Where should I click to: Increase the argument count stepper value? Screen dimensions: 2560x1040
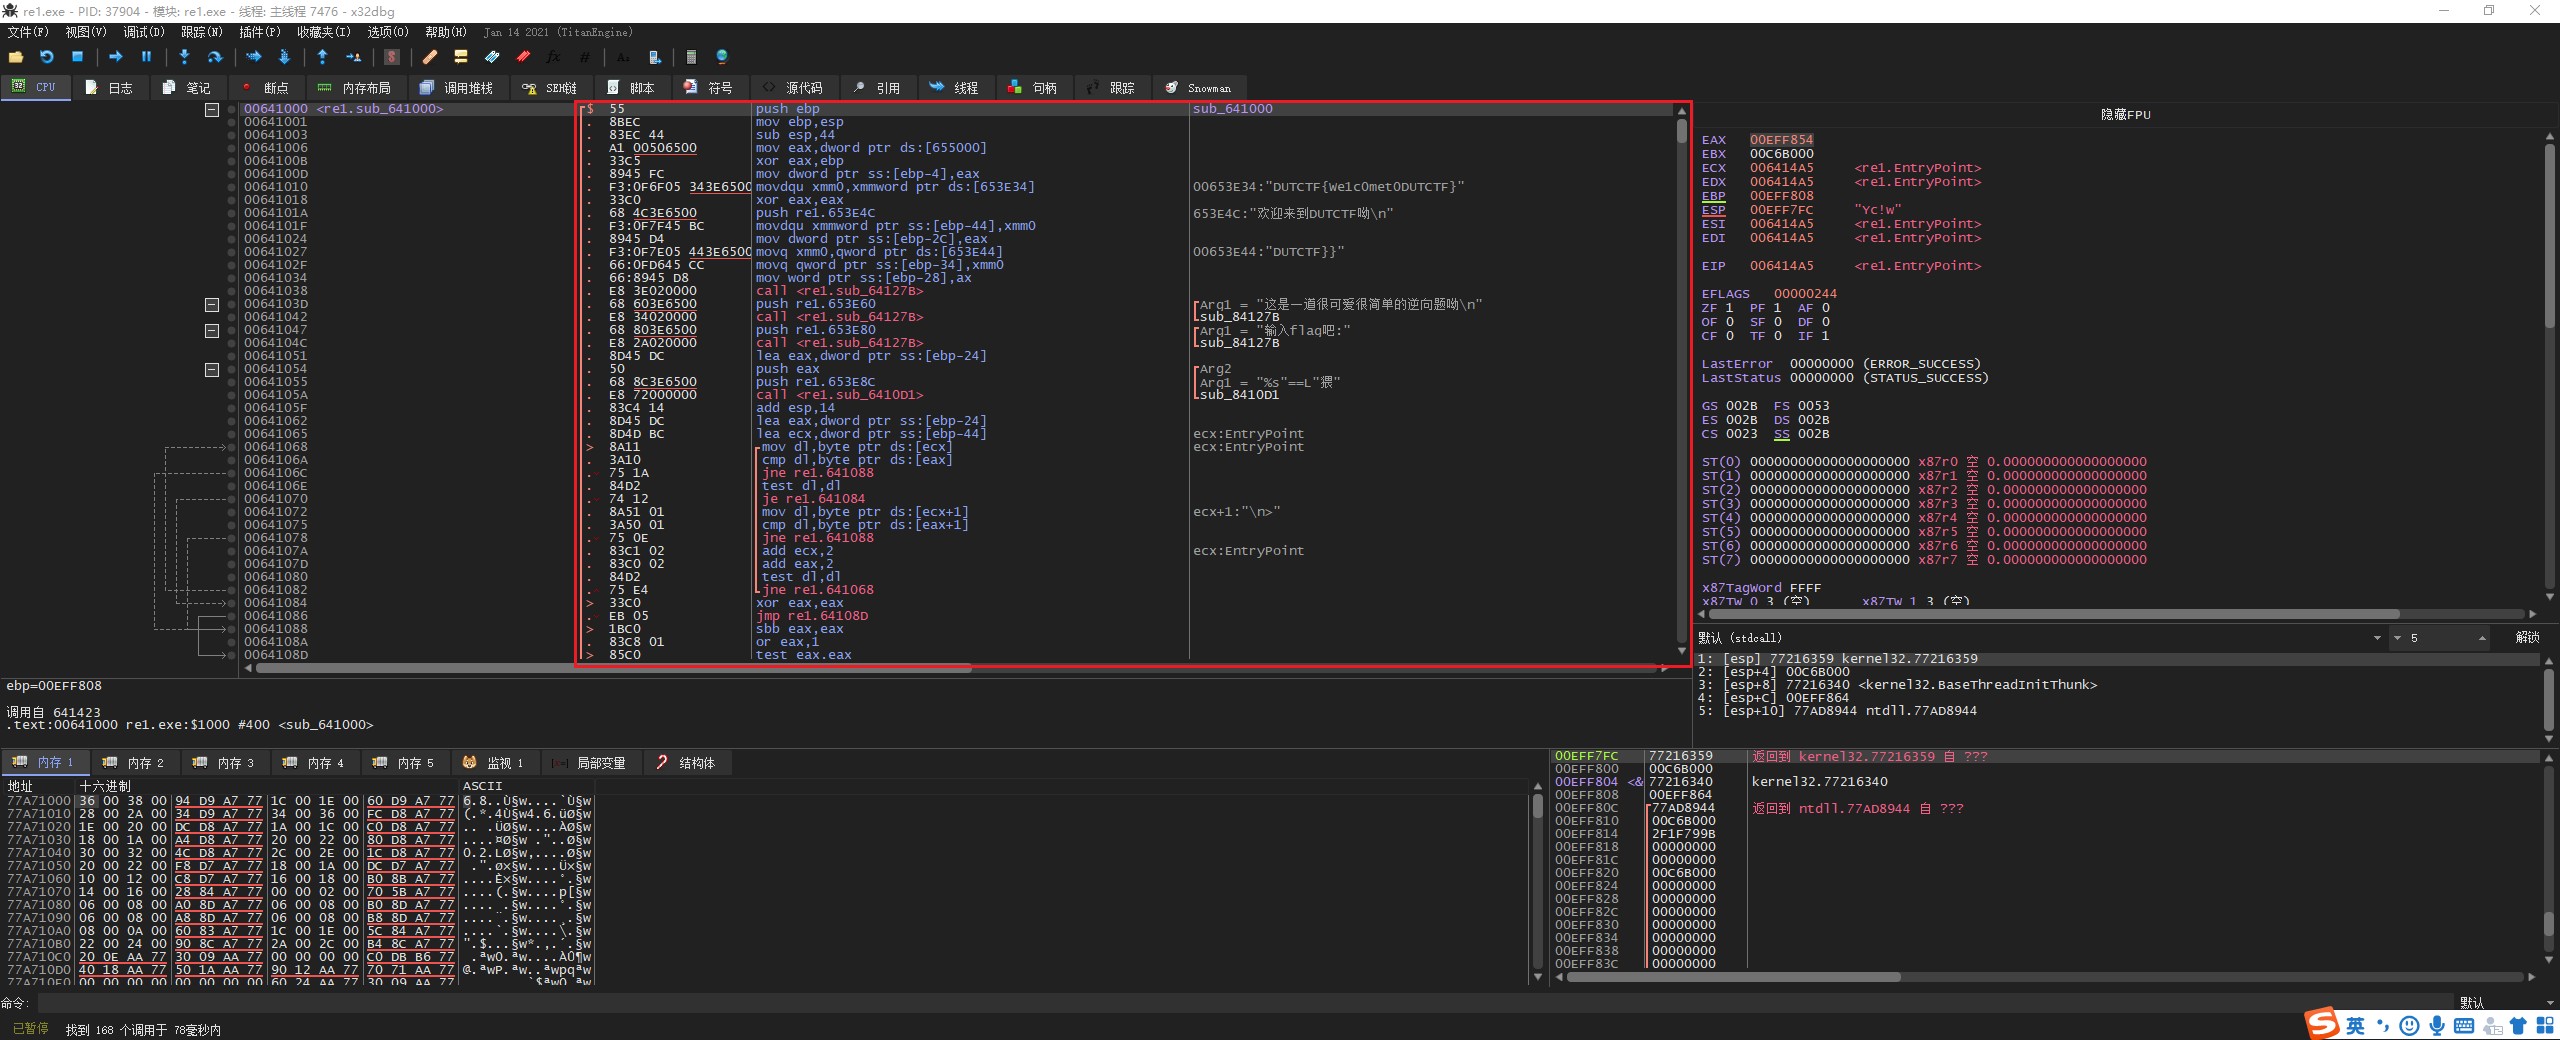(x=2482, y=635)
